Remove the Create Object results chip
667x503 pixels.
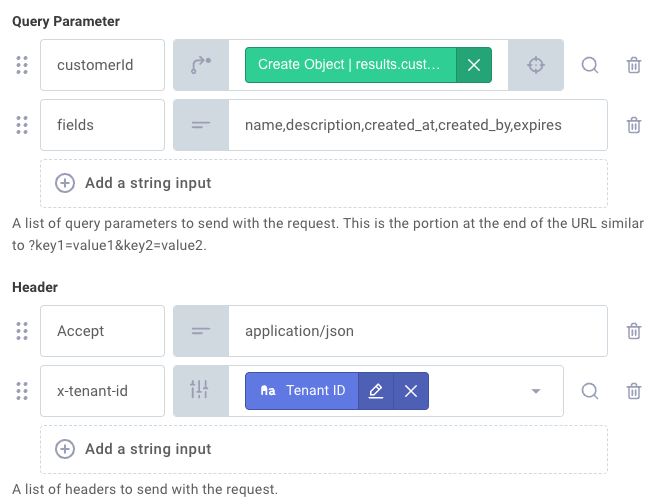coord(474,65)
